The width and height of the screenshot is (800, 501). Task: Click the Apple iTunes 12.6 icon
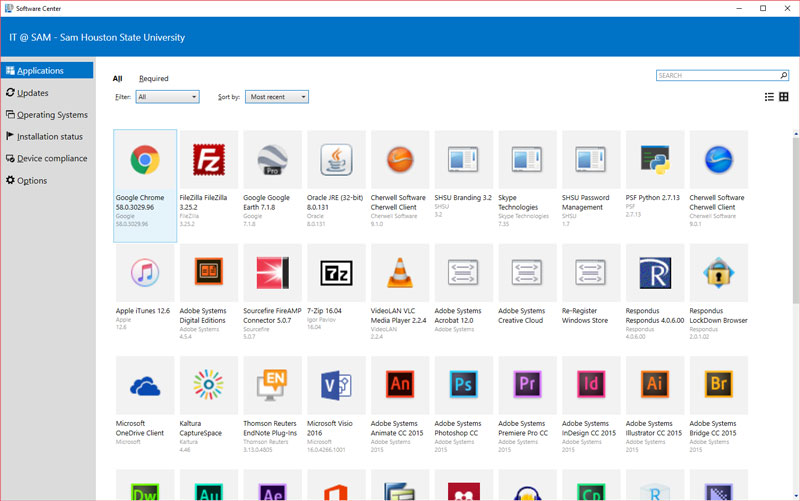tap(145, 273)
